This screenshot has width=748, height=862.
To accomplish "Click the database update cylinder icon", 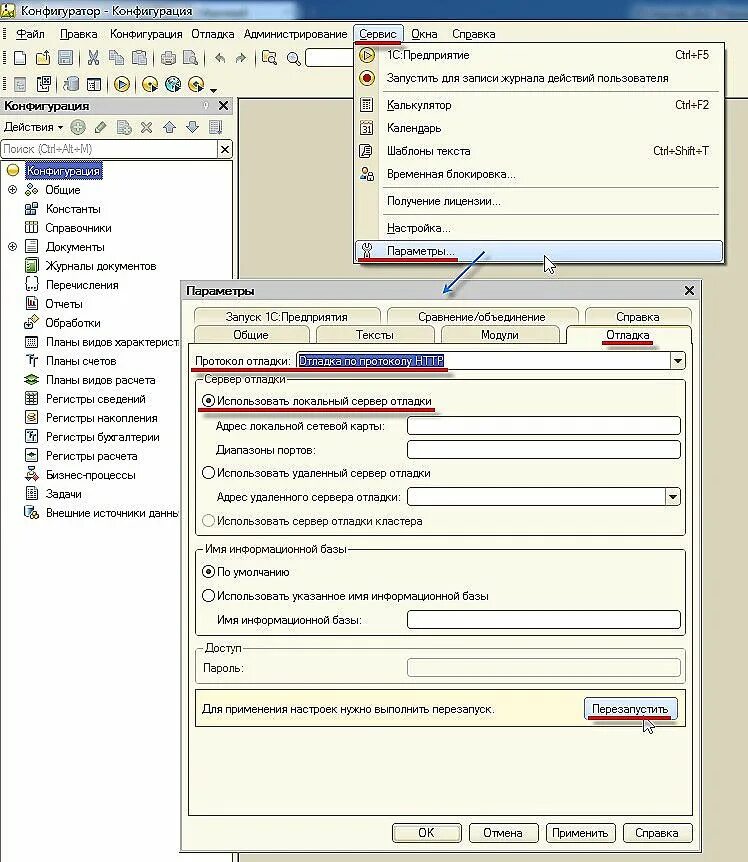I will pyautogui.click(x=70, y=84).
